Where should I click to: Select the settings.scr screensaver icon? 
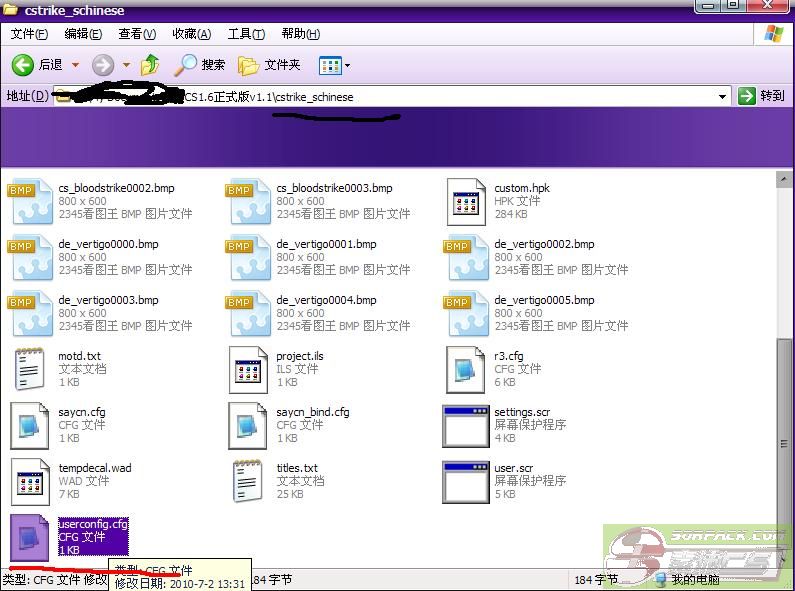click(465, 425)
